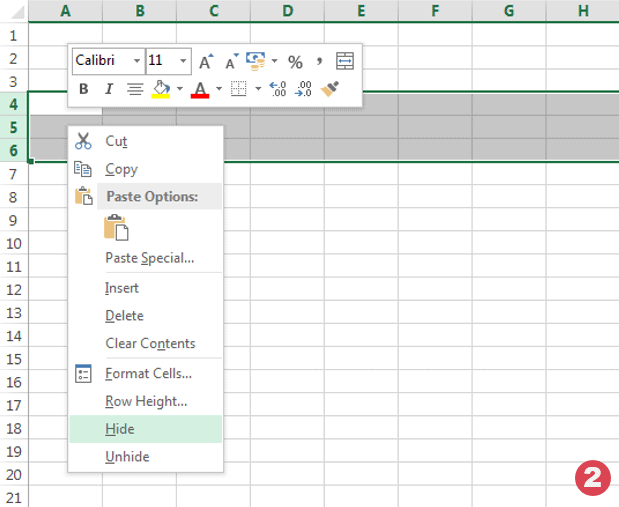This screenshot has width=619, height=507.
Task: Select row 18 header
Action: (14, 428)
